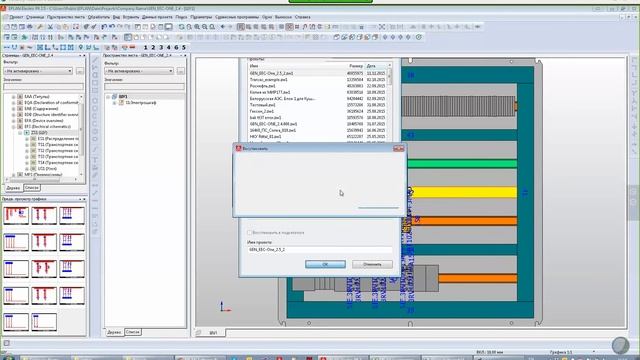The height and width of the screenshot is (360, 640).
Task: Click the Print icon in the top toolbar
Action: point(29,27)
